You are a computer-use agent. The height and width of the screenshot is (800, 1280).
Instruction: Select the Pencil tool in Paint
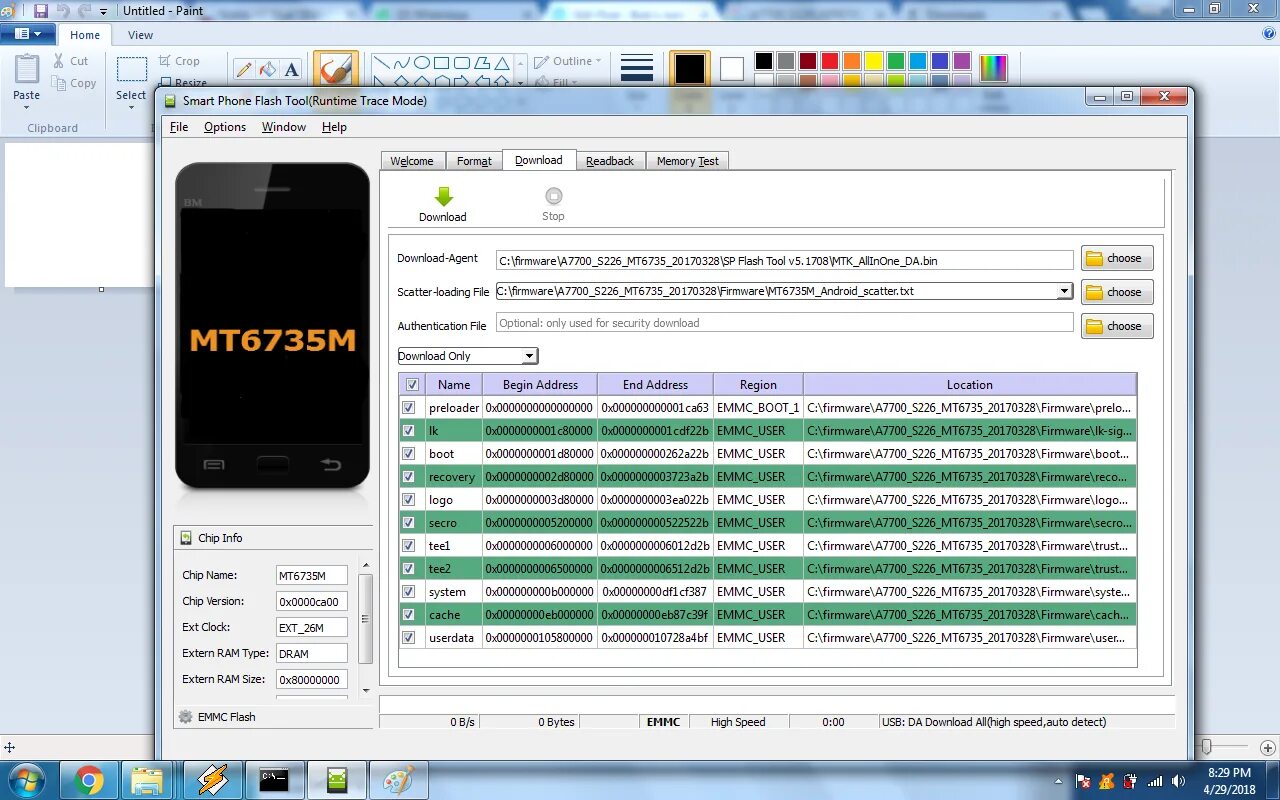coord(243,69)
